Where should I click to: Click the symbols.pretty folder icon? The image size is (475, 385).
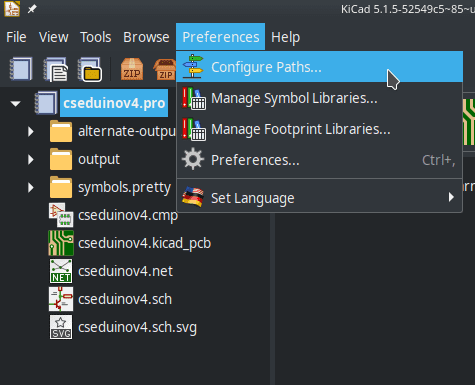pos(61,187)
